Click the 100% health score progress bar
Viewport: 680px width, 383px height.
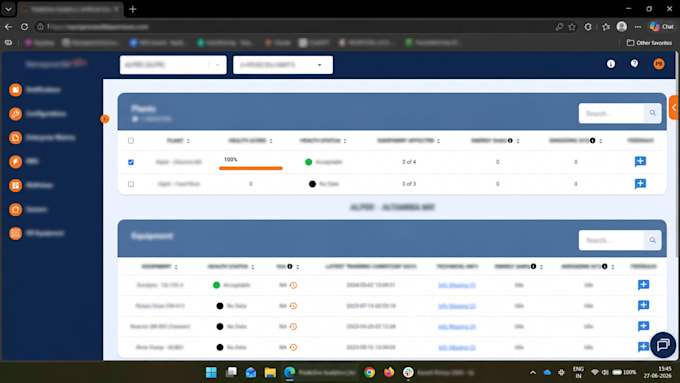(x=251, y=168)
